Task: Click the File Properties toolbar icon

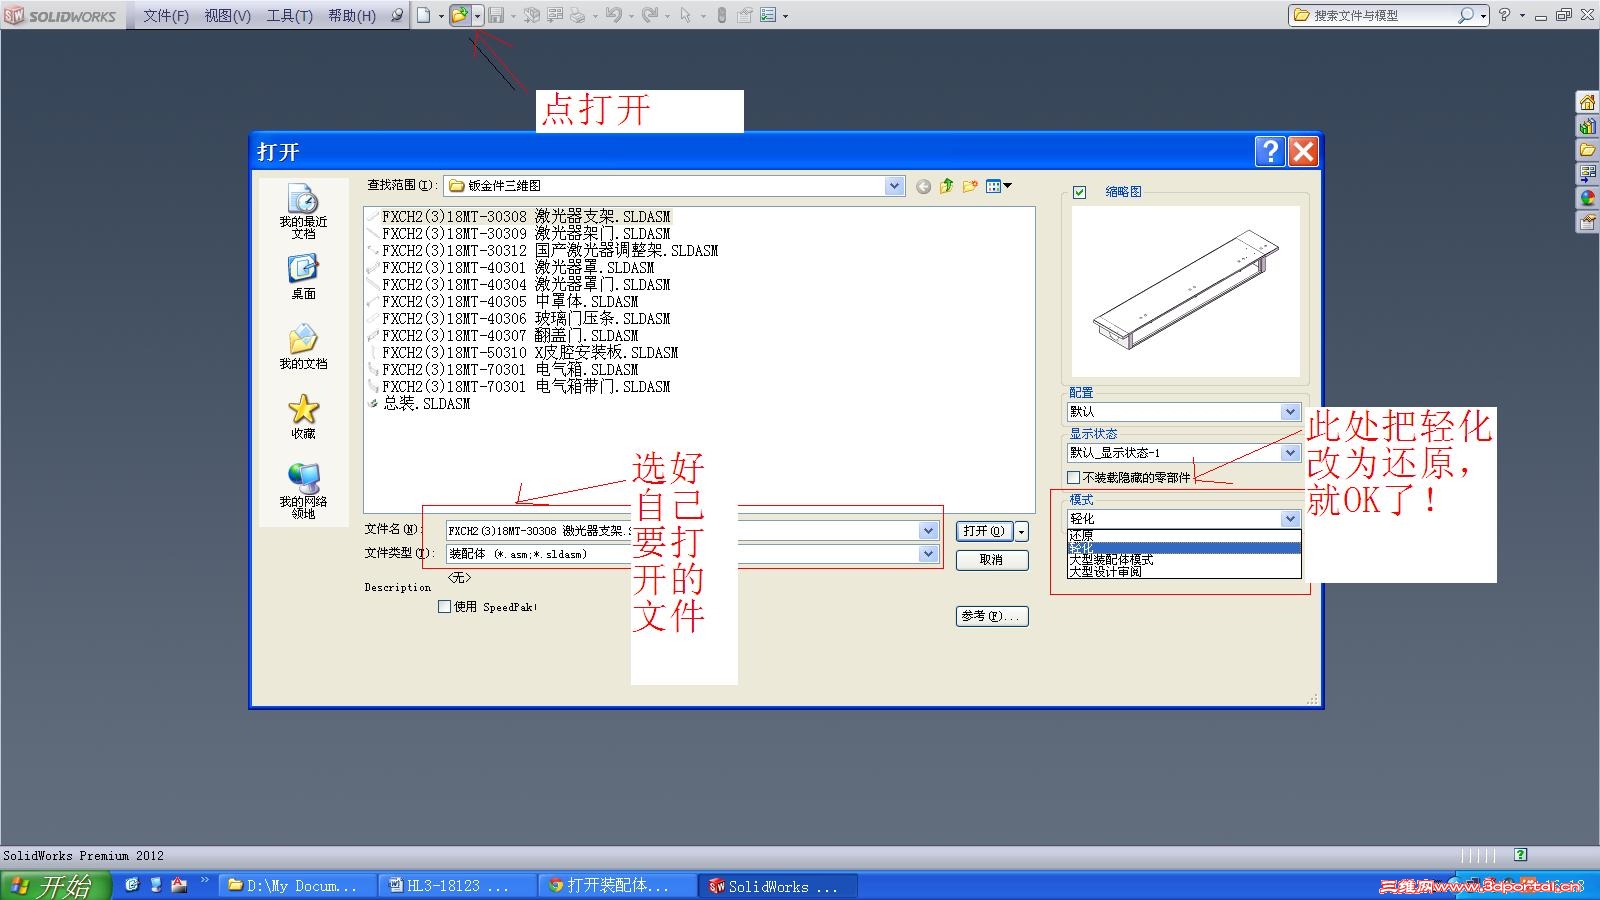Action: (x=745, y=15)
